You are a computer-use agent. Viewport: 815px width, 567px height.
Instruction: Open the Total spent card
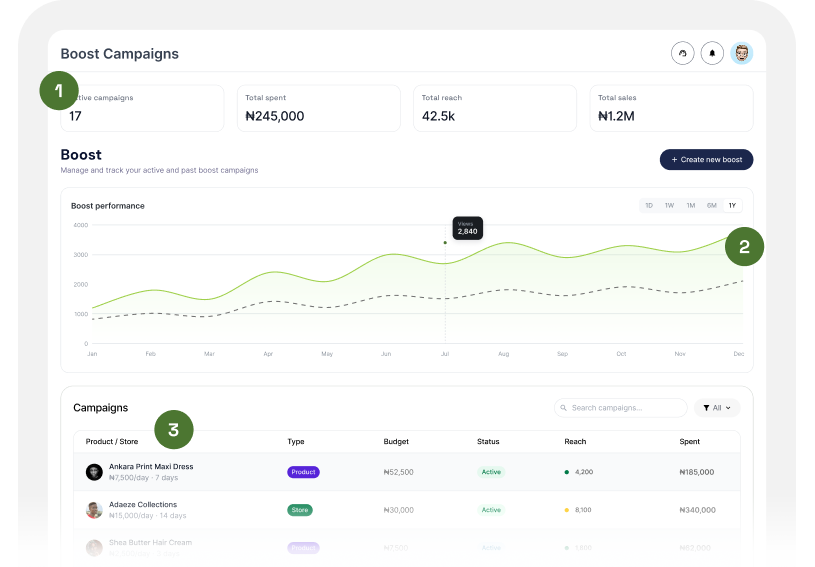click(x=319, y=108)
